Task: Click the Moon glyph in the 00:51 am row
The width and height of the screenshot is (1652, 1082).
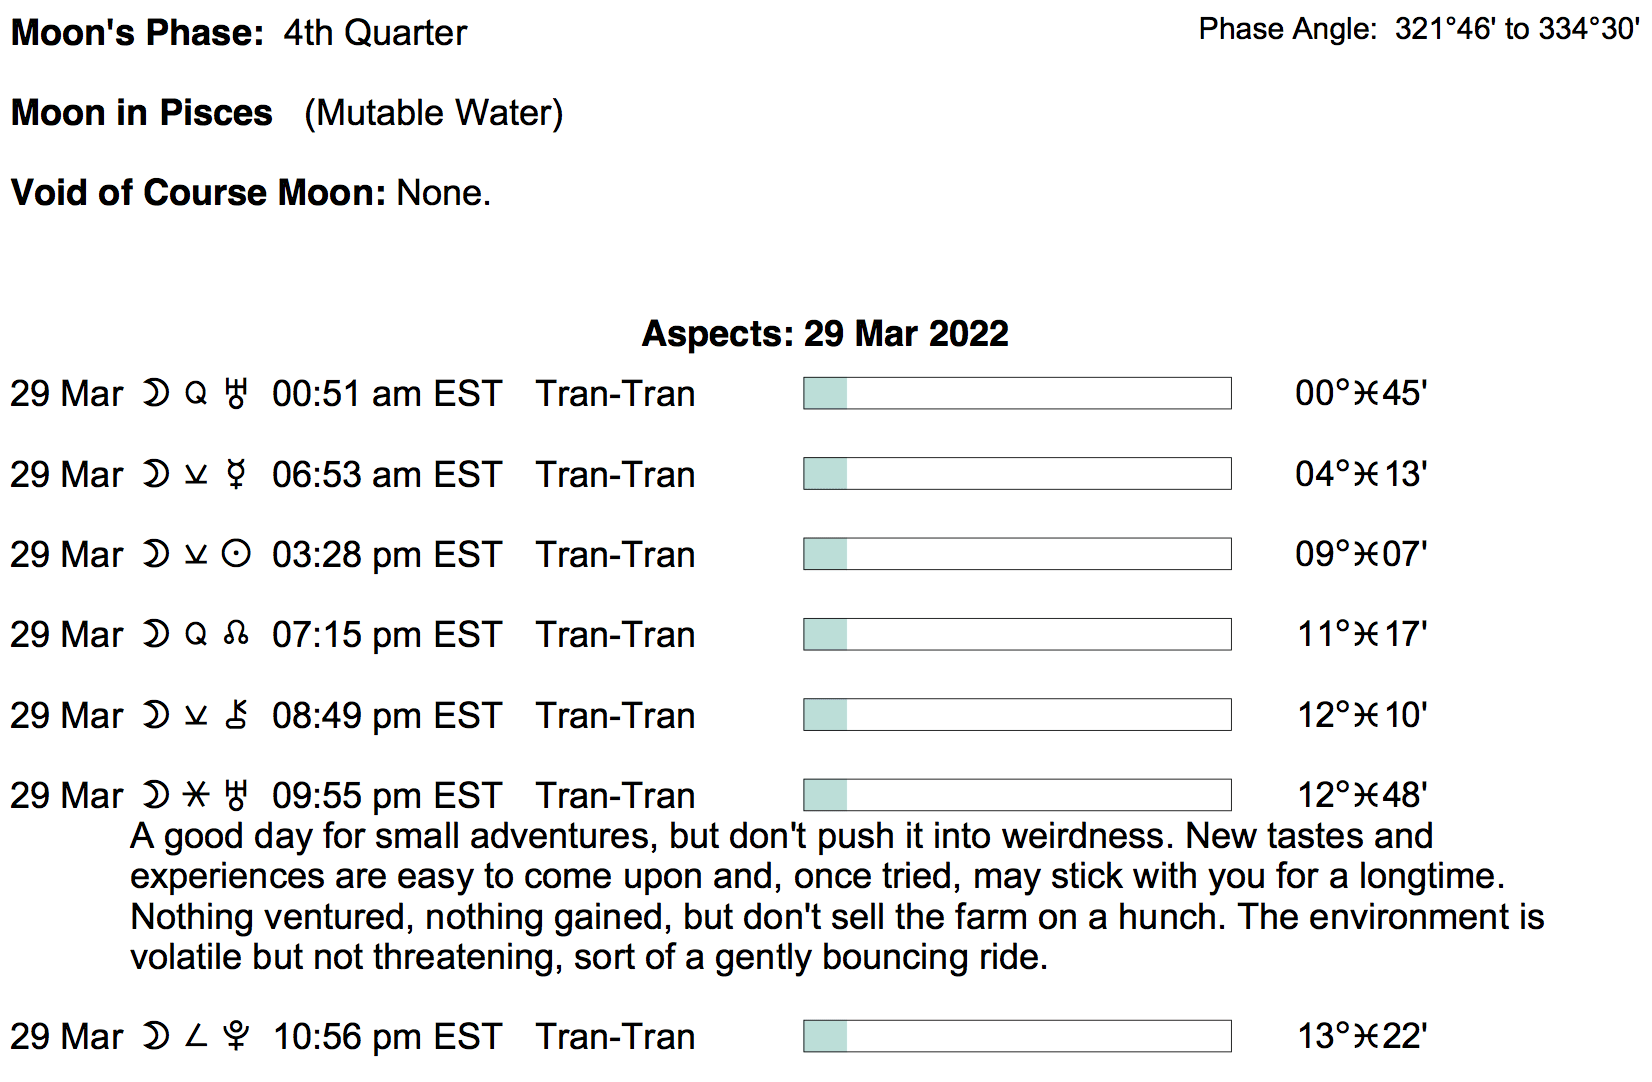Action: [156, 394]
